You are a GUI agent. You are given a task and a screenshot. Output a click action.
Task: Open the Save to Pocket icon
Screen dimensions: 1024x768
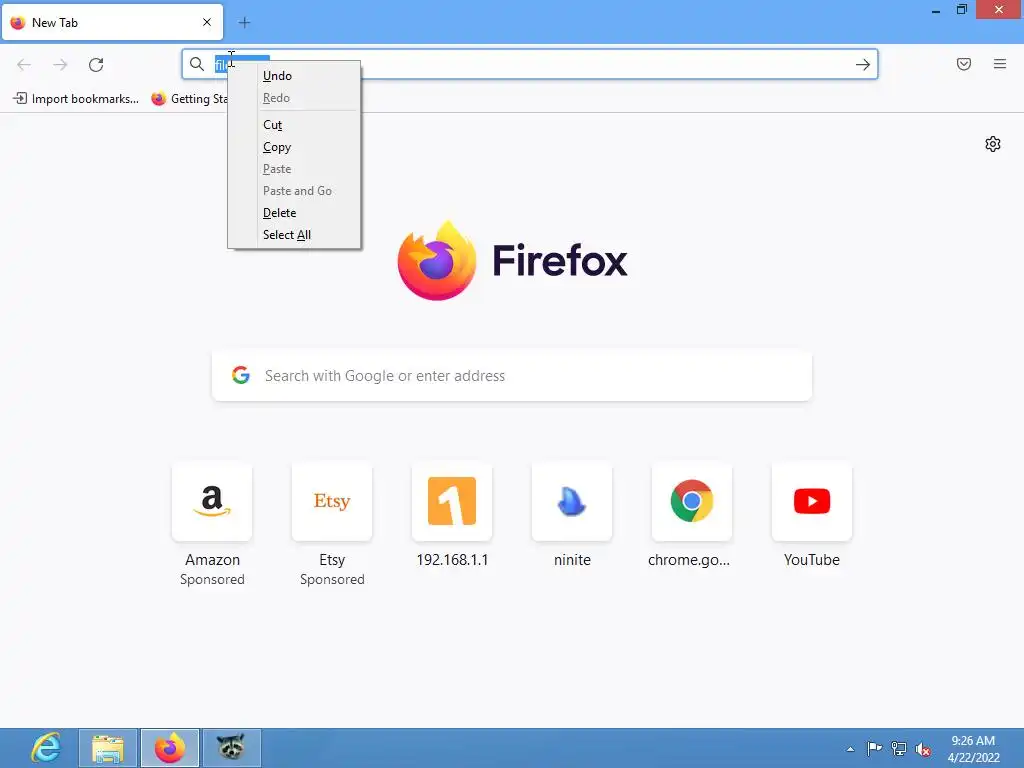pos(964,64)
